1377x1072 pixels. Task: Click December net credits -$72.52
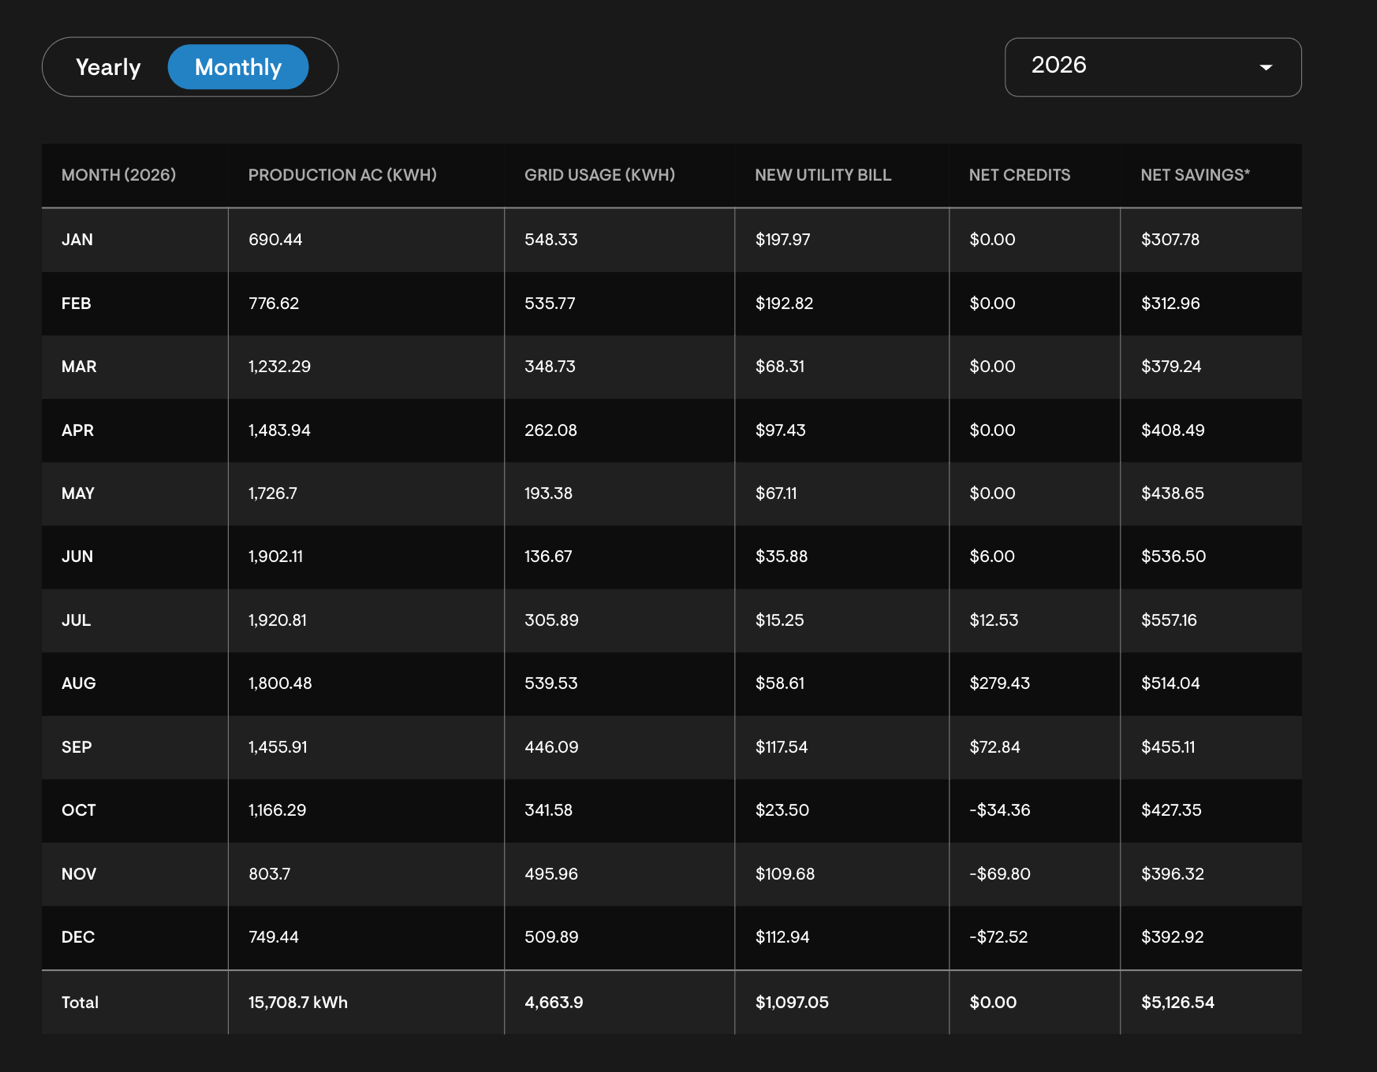click(x=998, y=937)
